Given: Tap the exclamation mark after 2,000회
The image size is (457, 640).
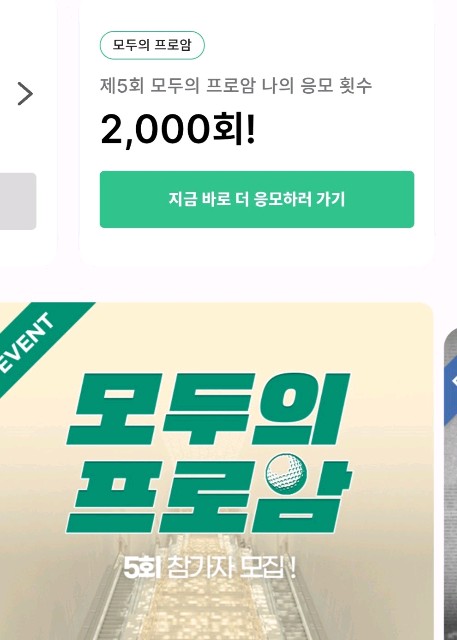Looking at the screenshot, I should [251, 129].
